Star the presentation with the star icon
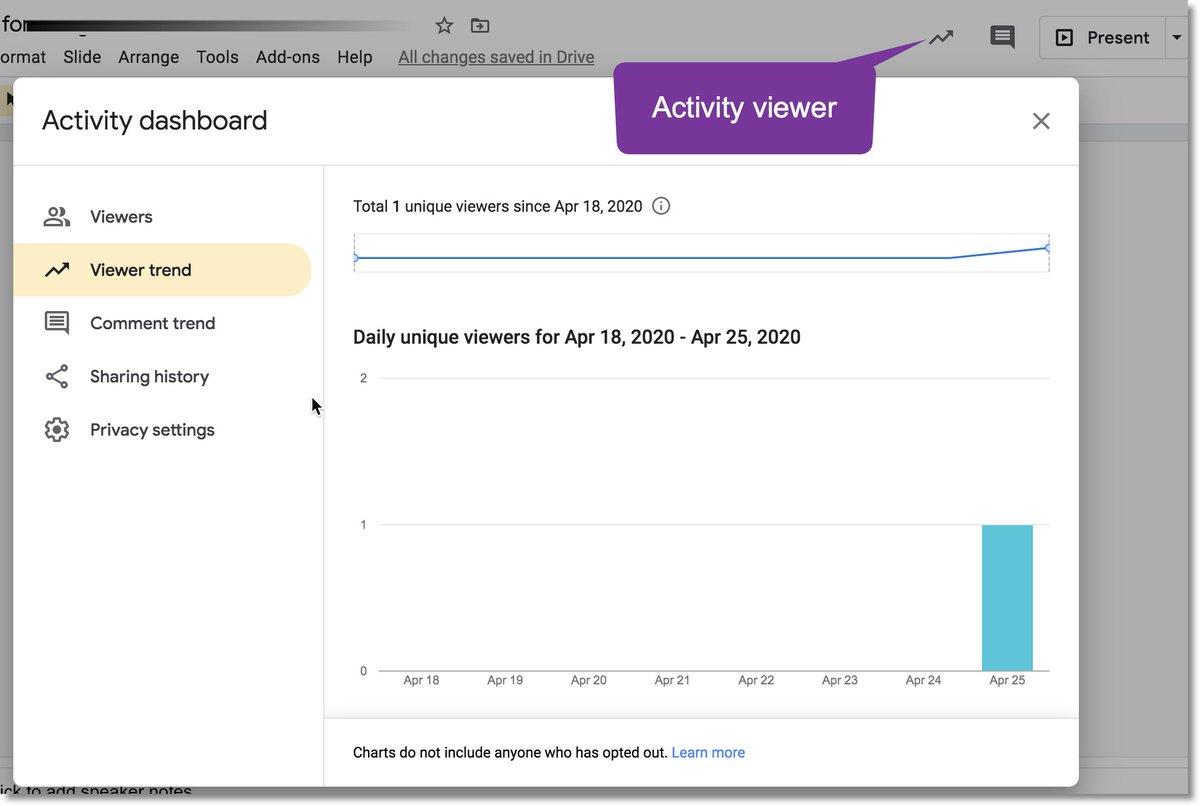This screenshot has width=1200, height=806. (444, 26)
